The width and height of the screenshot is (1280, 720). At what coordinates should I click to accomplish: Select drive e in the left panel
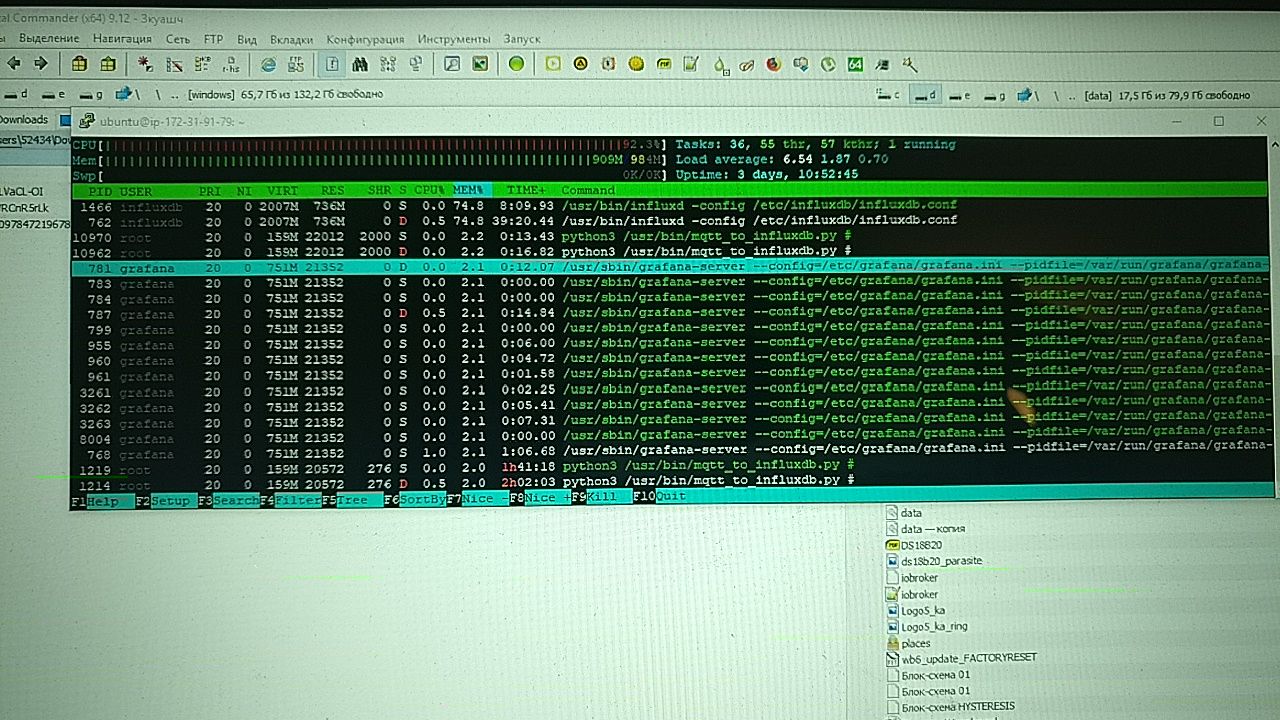(x=53, y=94)
